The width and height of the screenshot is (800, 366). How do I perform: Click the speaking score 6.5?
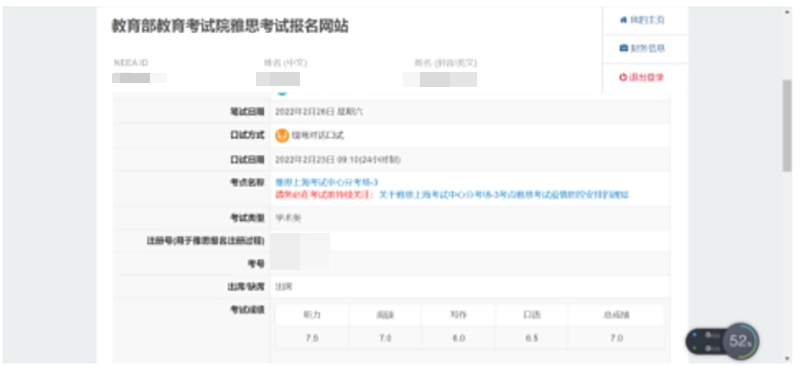point(532,338)
